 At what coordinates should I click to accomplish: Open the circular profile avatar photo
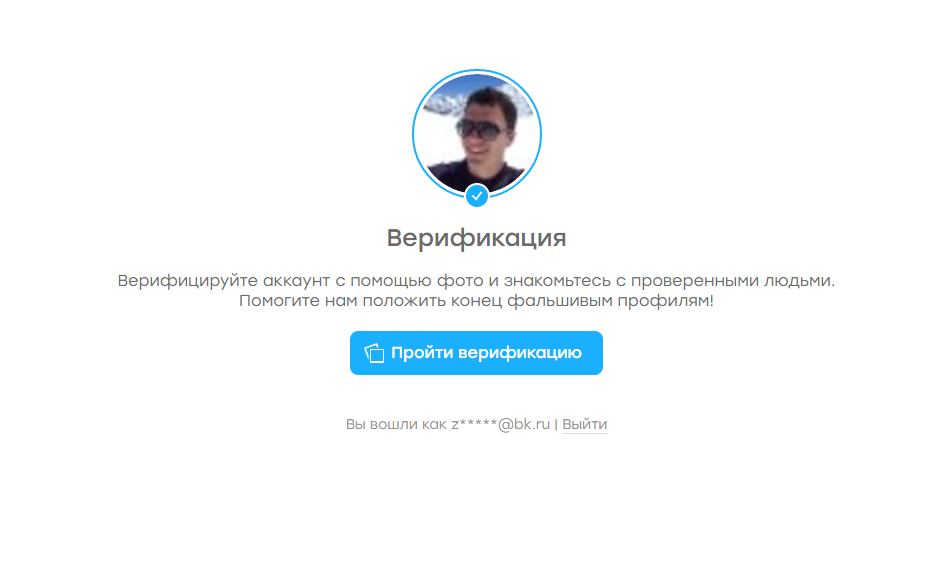point(477,133)
